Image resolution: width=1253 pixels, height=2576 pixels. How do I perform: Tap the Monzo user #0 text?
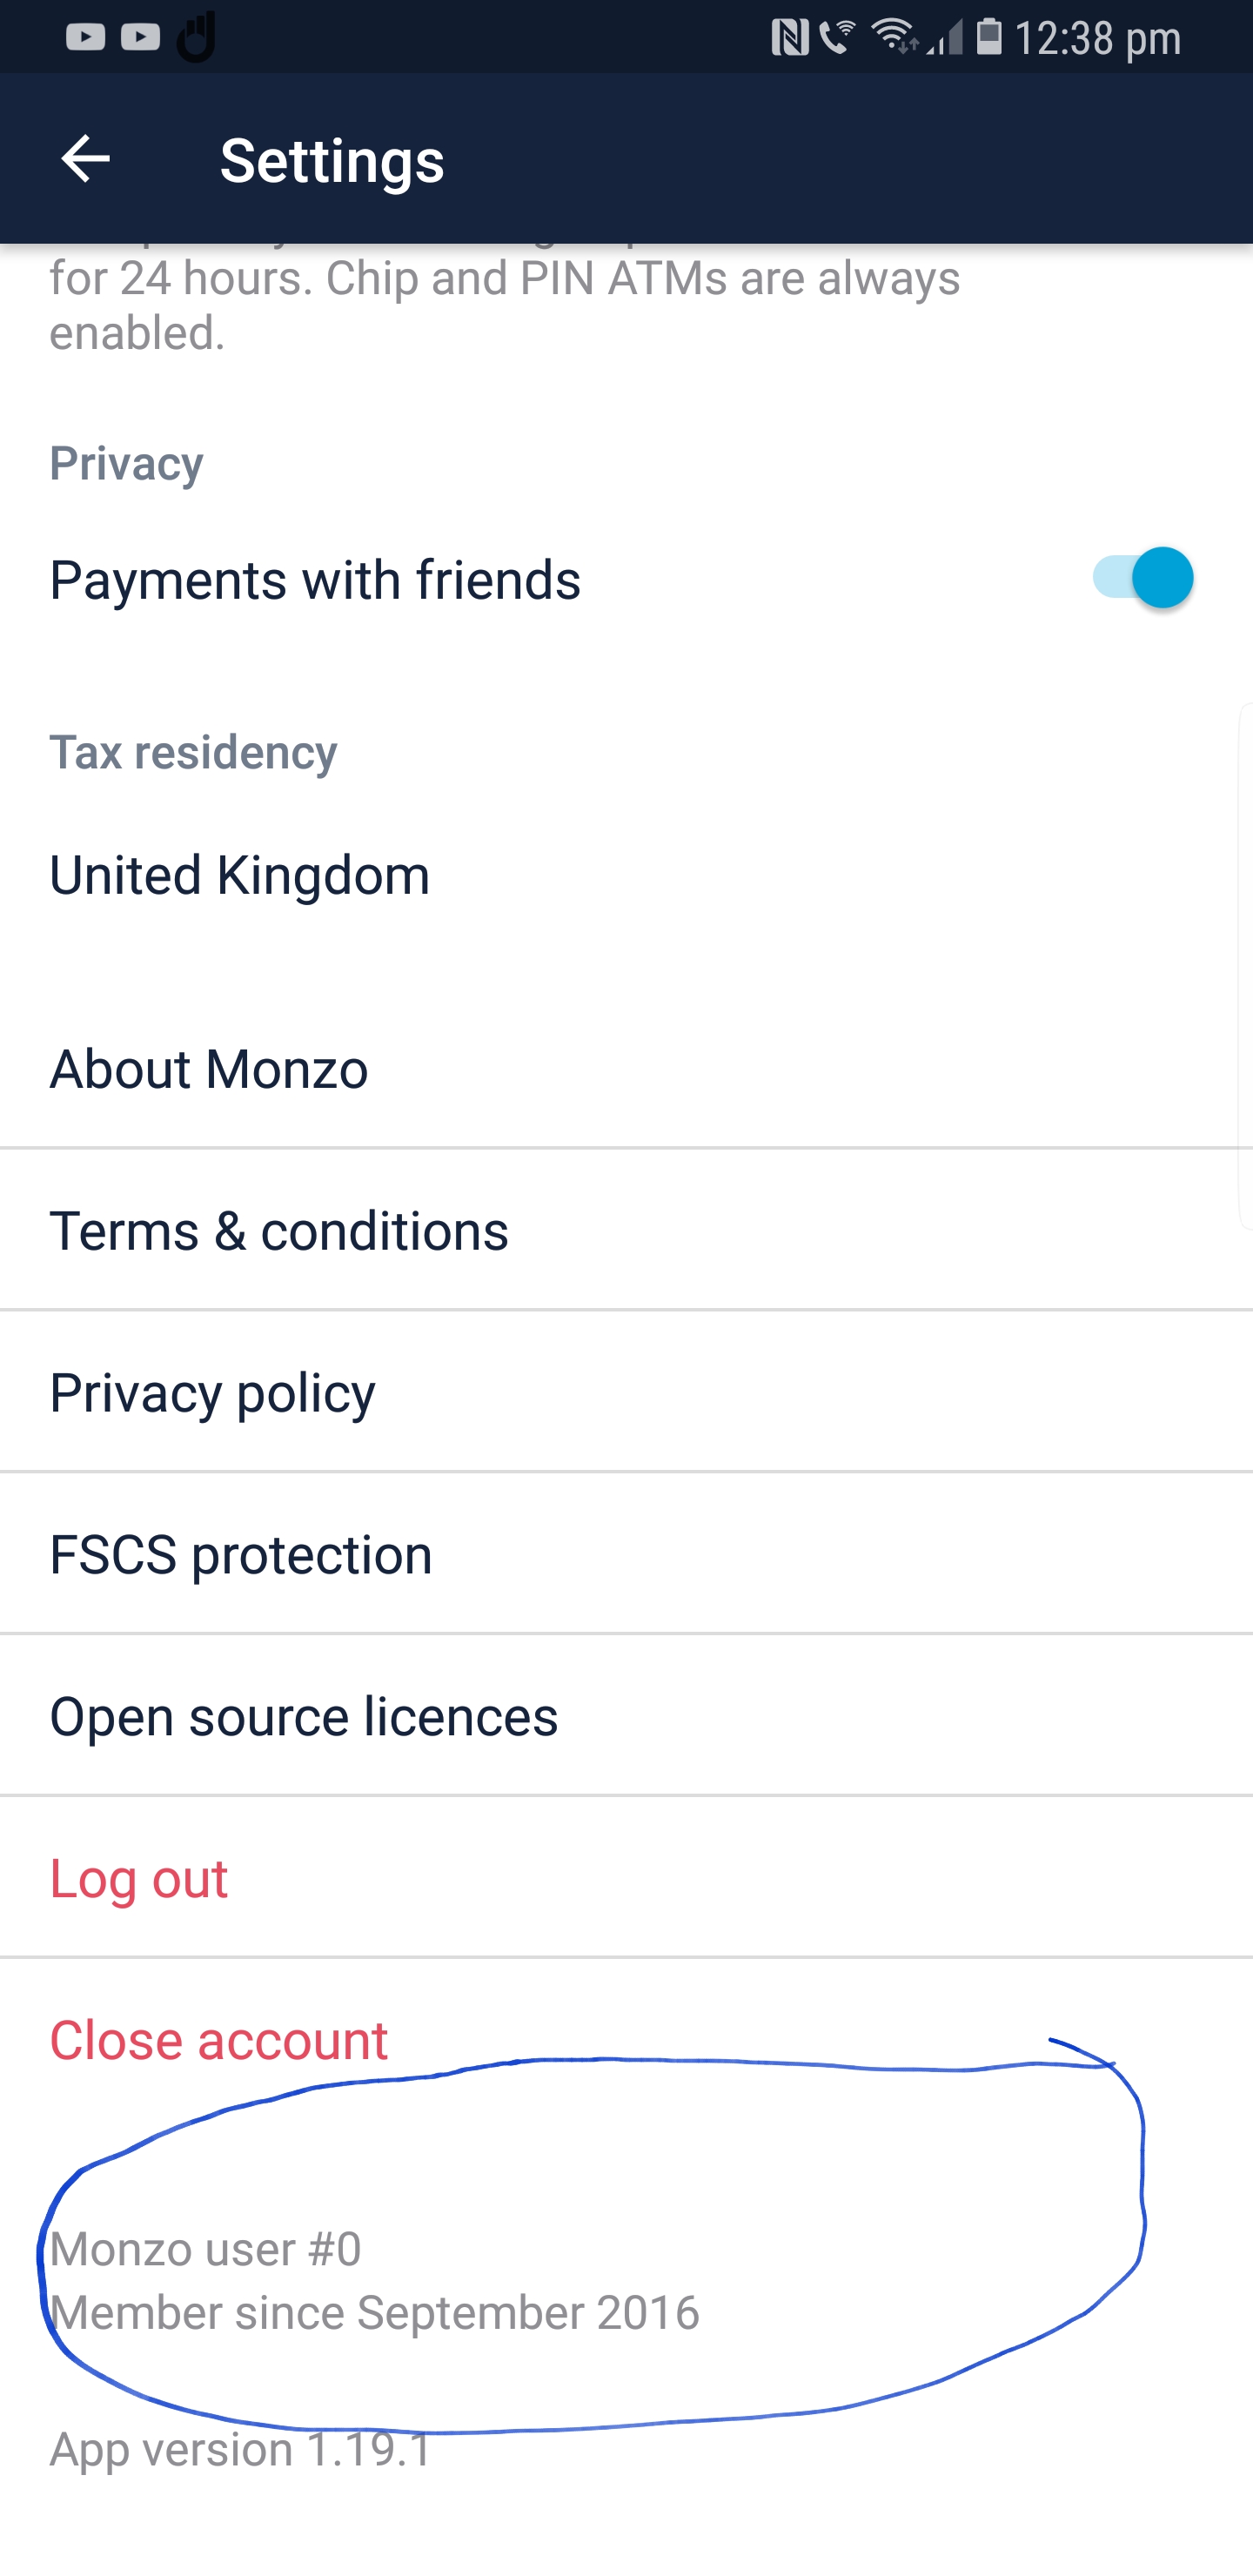(206, 2250)
